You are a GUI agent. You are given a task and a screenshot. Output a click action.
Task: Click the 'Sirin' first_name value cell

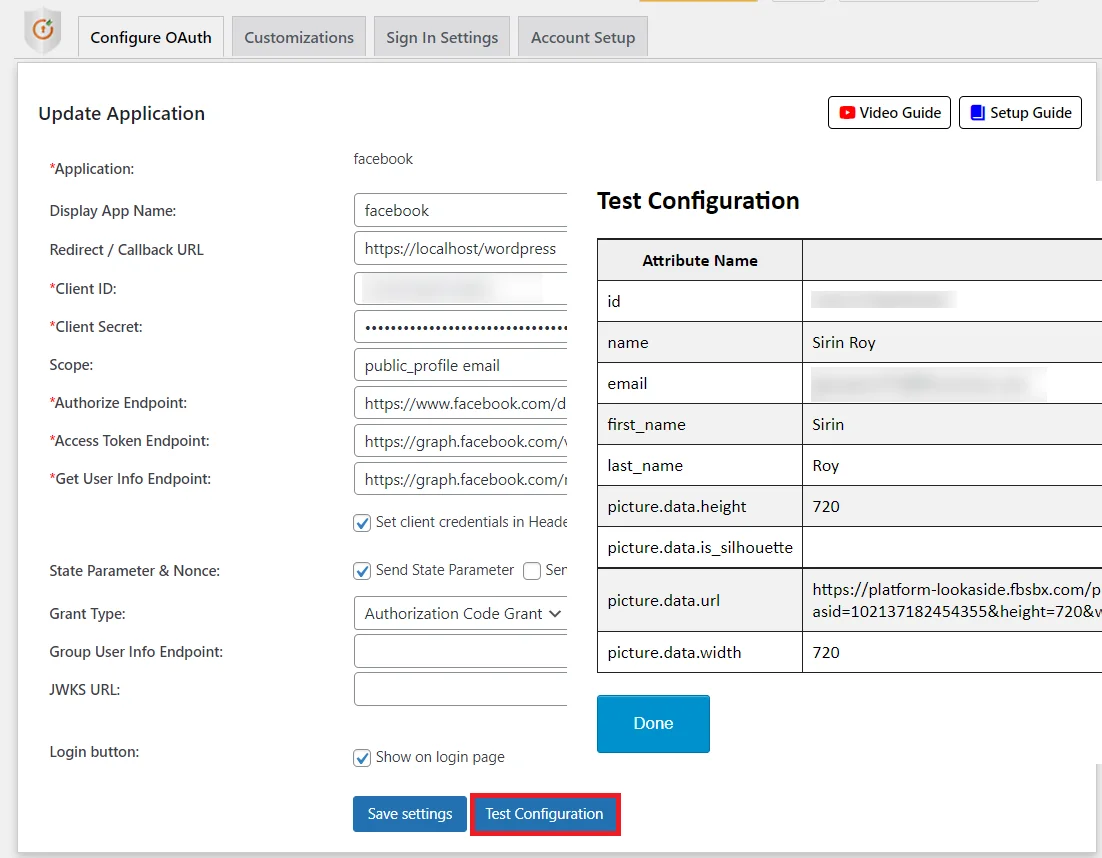952,424
